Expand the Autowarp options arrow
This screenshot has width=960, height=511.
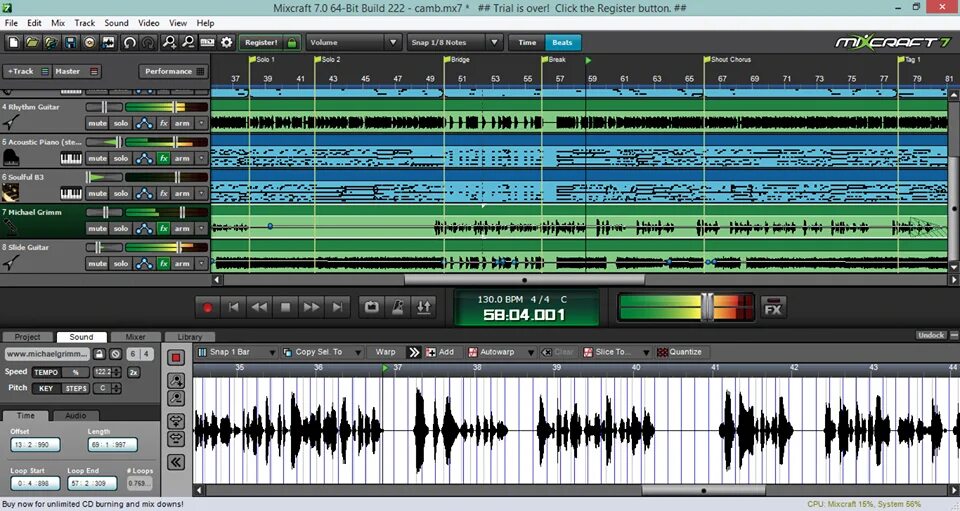pos(531,352)
